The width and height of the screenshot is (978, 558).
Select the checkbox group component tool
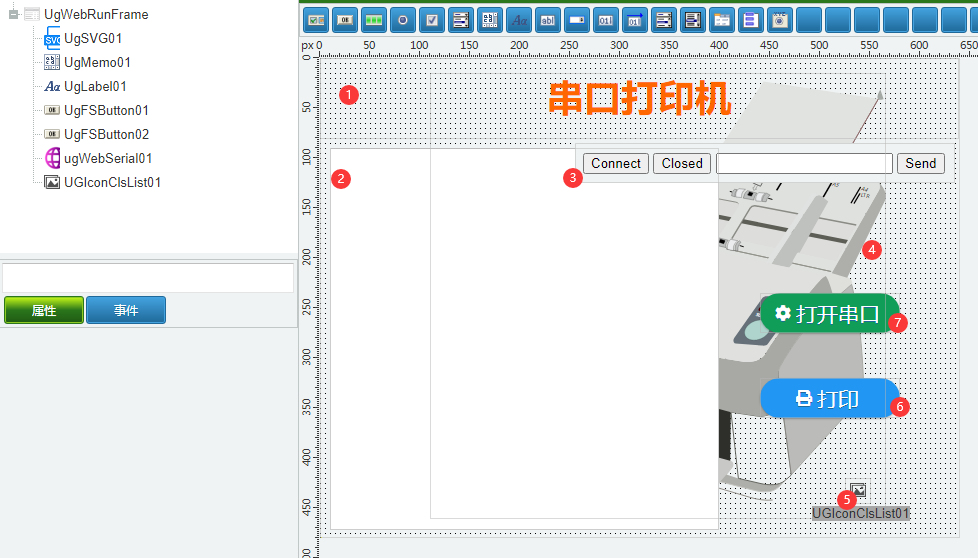click(x=316, y=21)
